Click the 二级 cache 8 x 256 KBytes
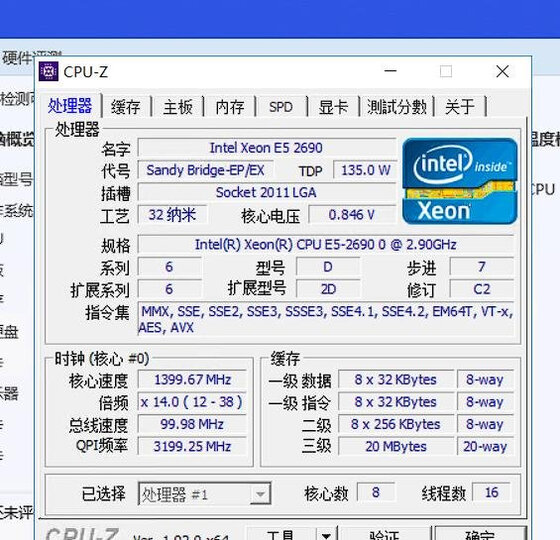This screenshot has width=560, height=540. [x=396, y=424]
